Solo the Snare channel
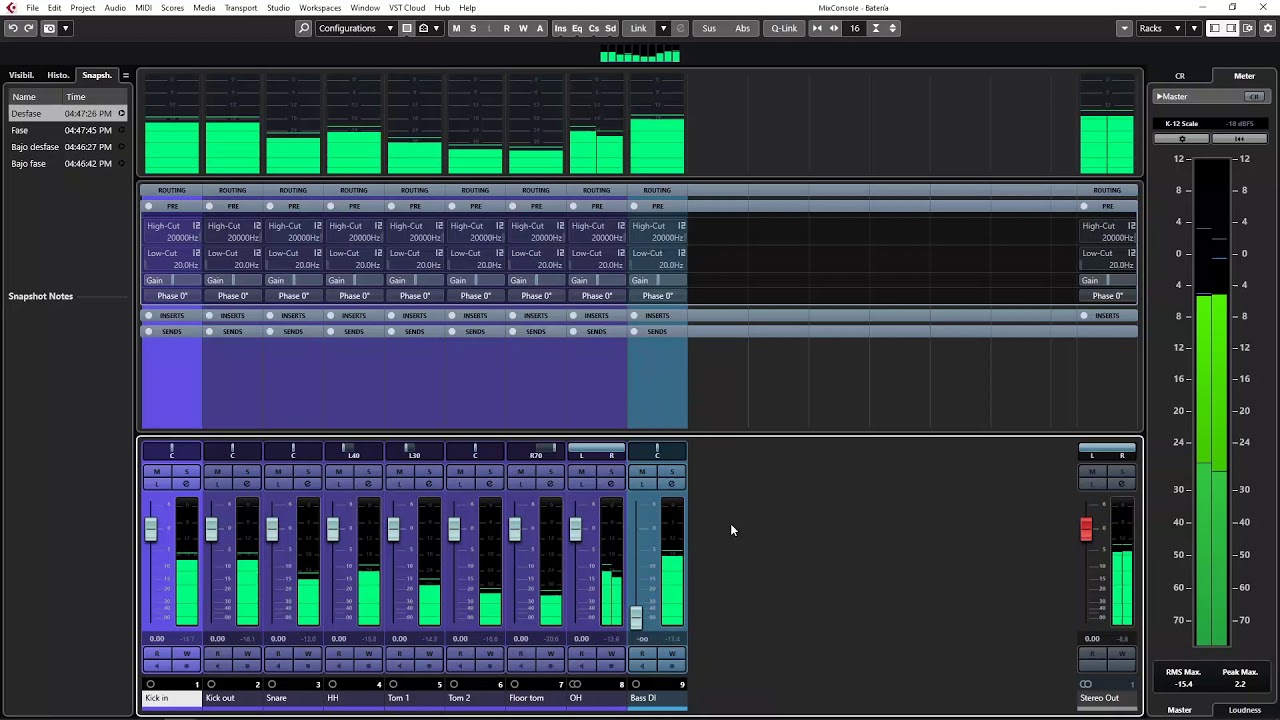1280x720 pixels. click(307, 471)
